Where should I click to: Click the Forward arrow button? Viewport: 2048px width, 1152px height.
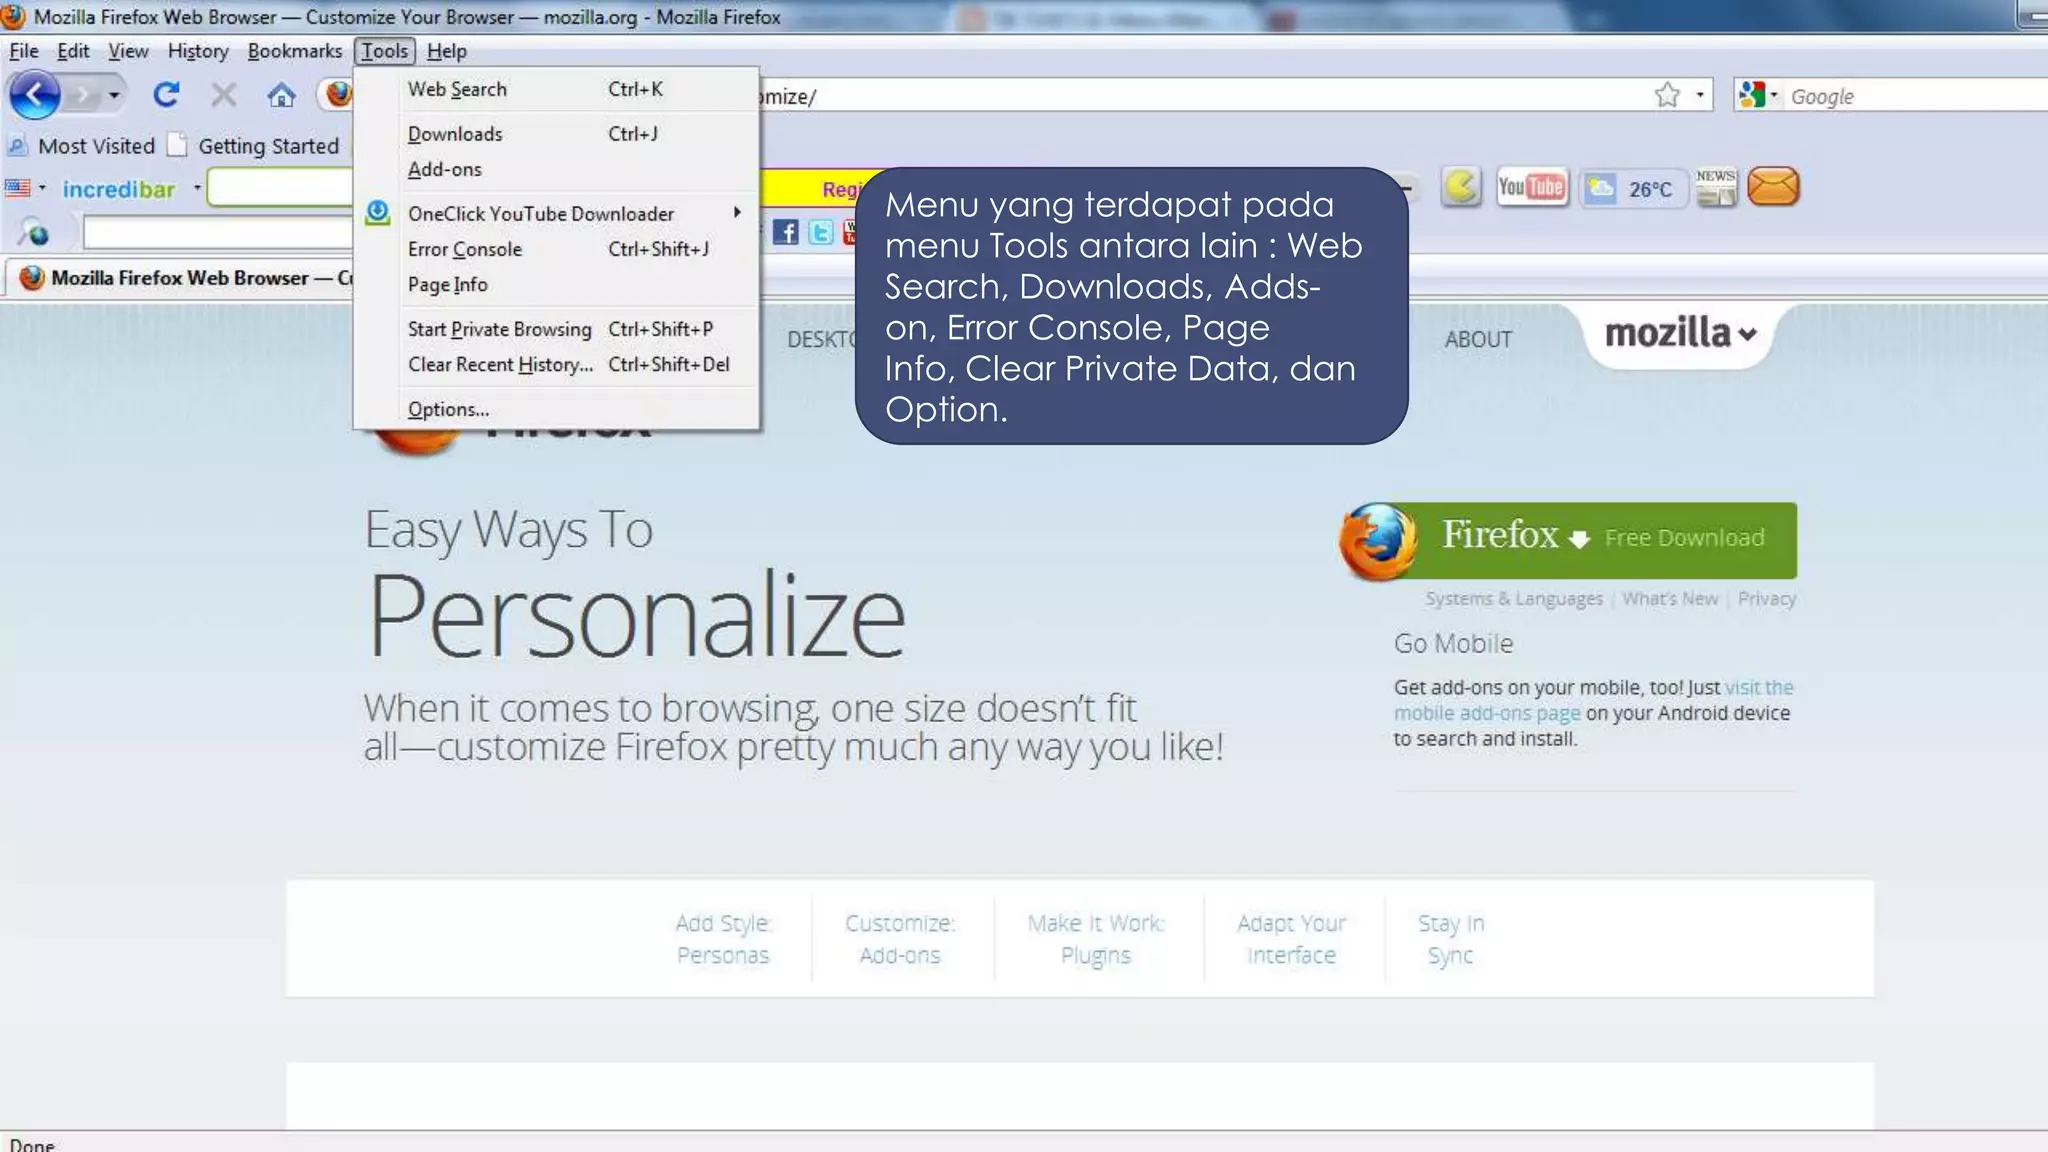[84, 96]
